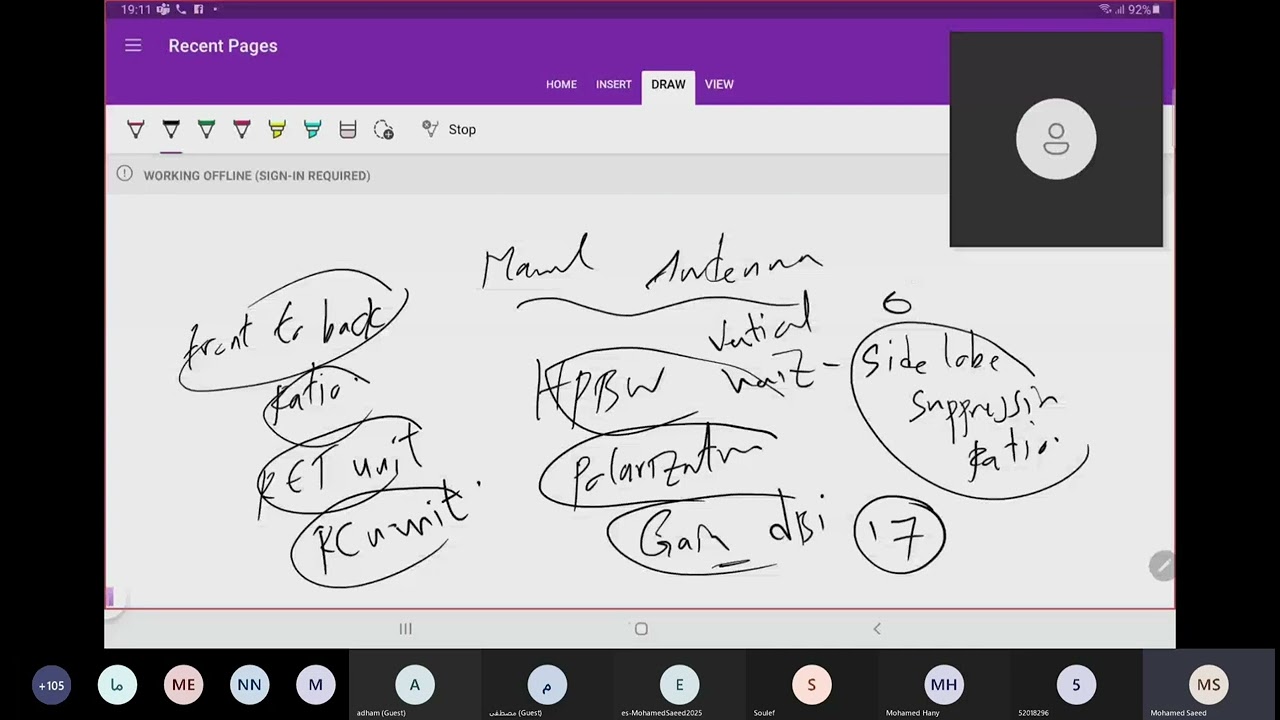This screenshot has width=1280, height=720.
Task: Select Soulef participant tile
Action: (811, 685)
